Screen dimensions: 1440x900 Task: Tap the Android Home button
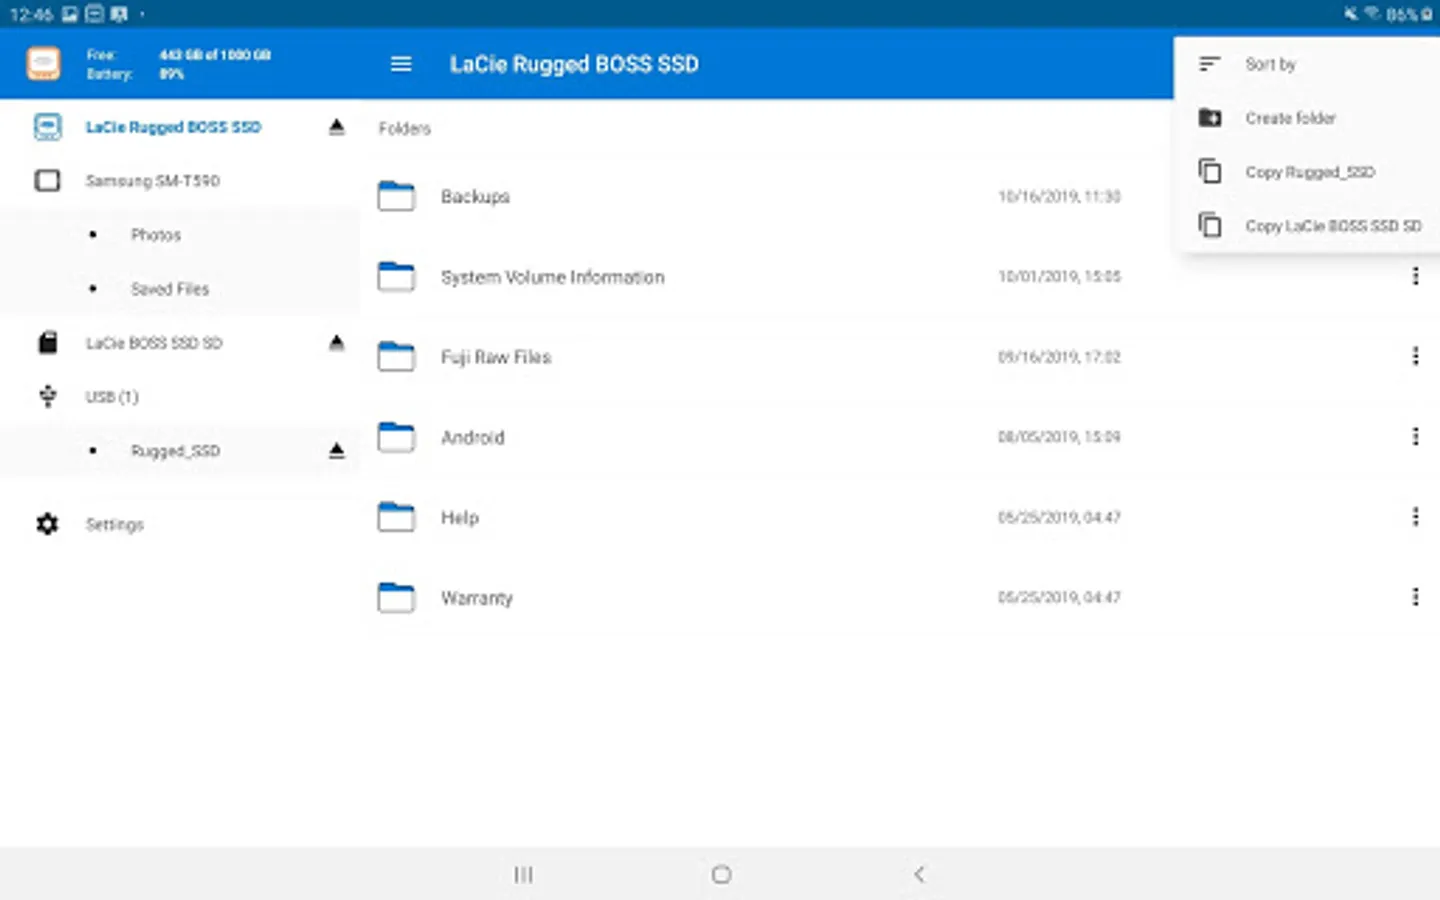pyautogui.click(x=721, y=875)
